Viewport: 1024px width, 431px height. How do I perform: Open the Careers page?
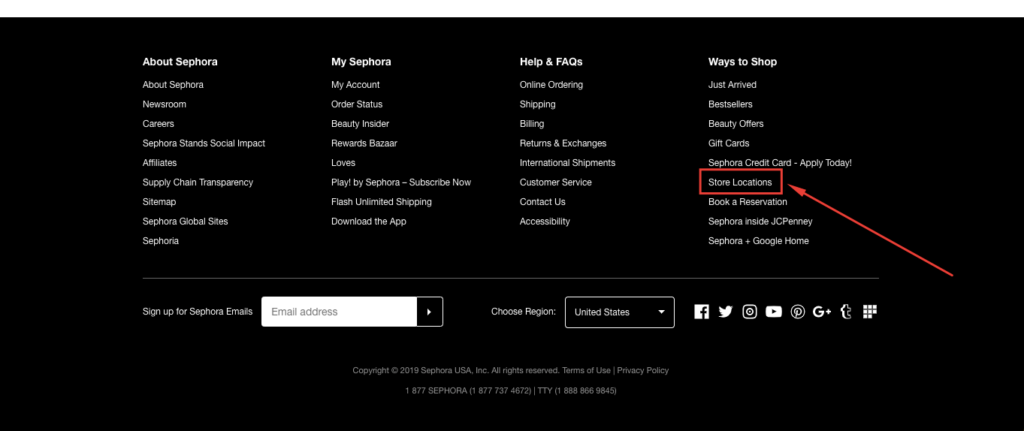click(x=159, y=124)
